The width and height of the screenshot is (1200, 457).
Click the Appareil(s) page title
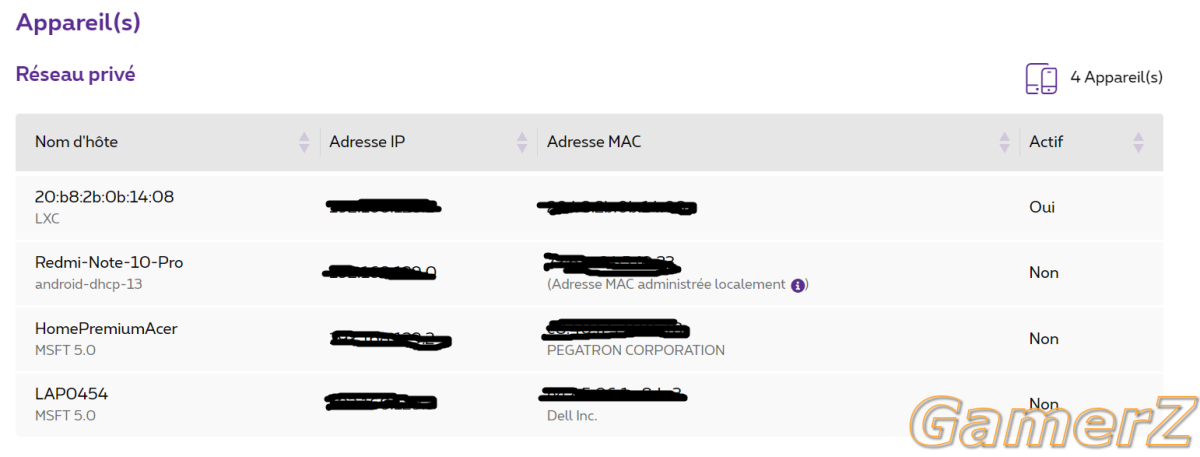pos(78,23)
